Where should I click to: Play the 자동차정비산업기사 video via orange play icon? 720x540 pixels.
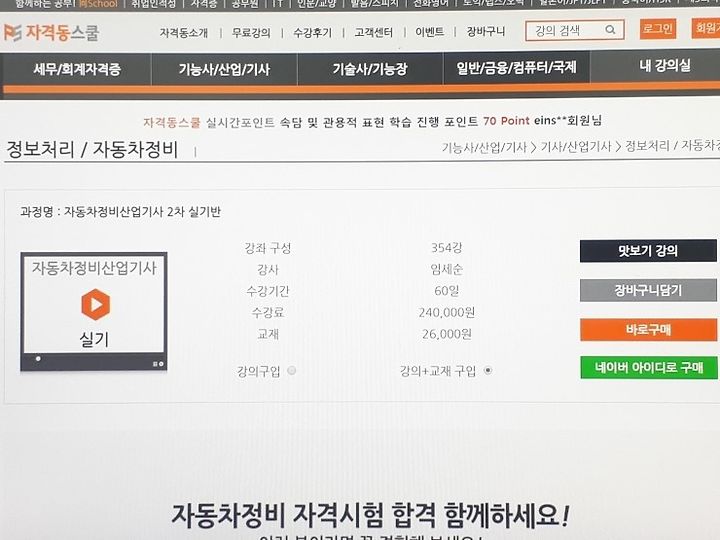click(96, 304)
